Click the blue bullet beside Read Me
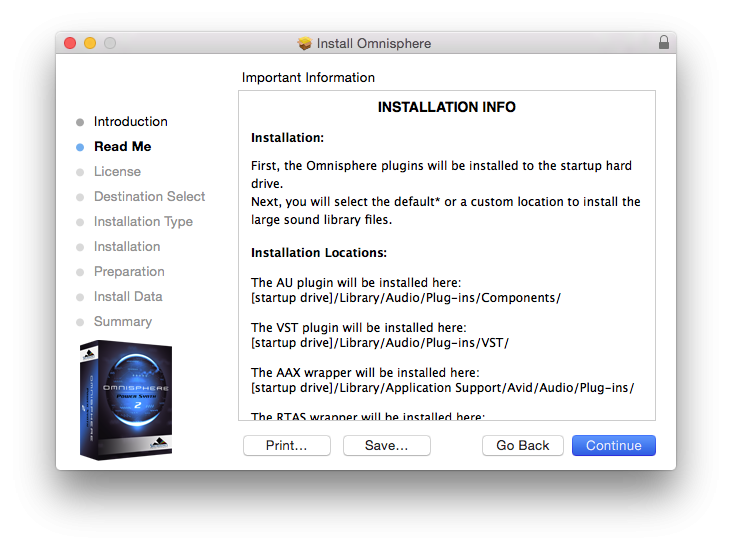Image resolution: width=732 pixels, height=550 pixels. point(80,147)
